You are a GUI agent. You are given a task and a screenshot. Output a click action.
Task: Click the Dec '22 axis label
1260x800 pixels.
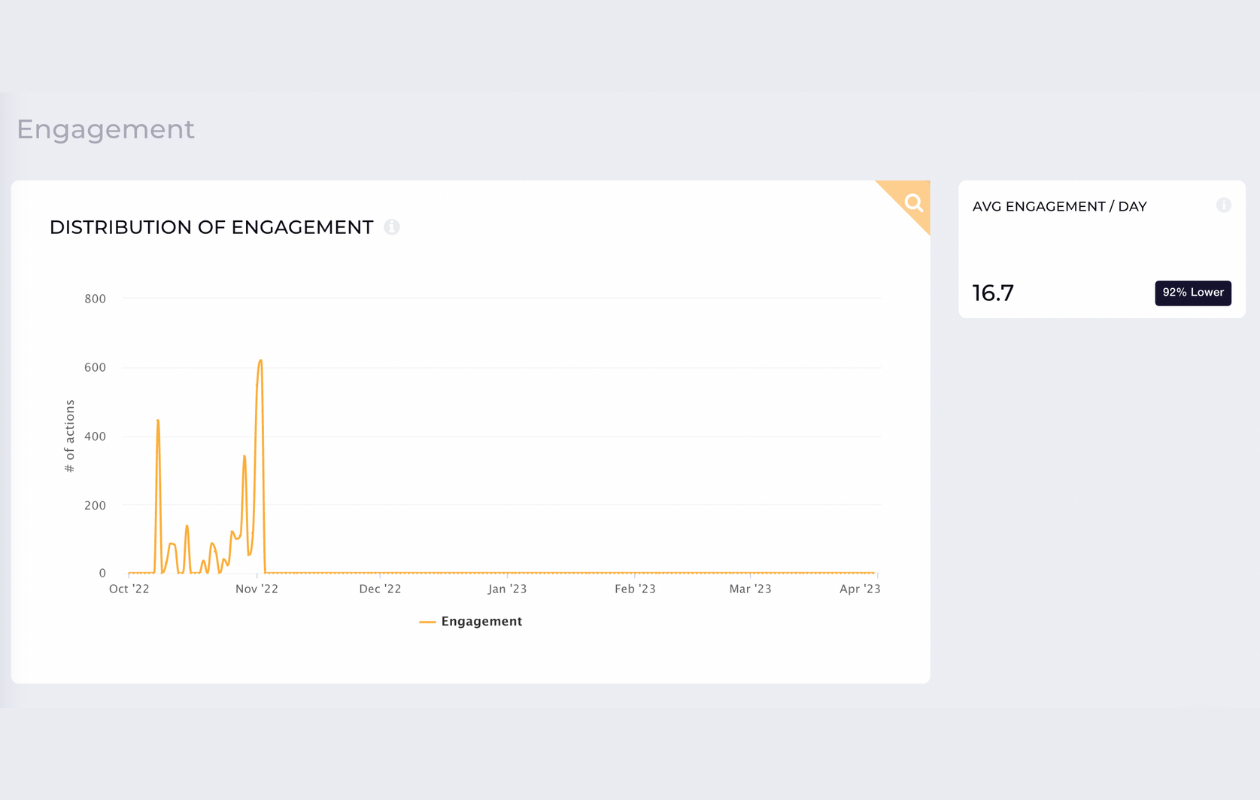(x=380, y=589)
